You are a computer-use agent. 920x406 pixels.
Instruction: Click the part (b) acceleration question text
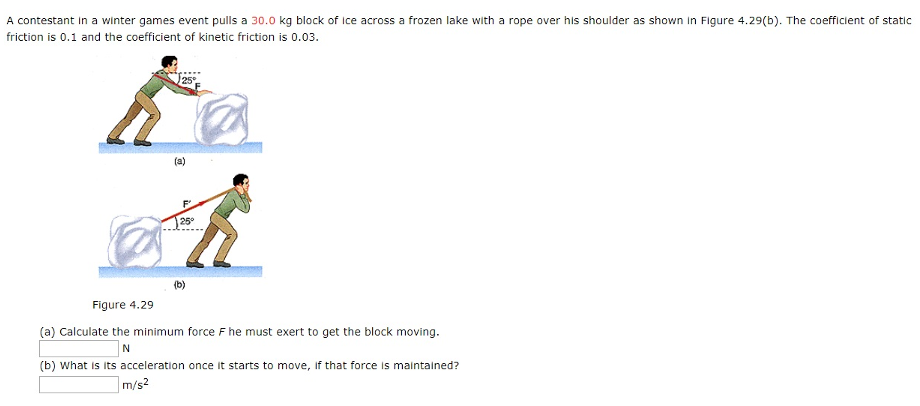pyautogui.click(x=249, y=366)
